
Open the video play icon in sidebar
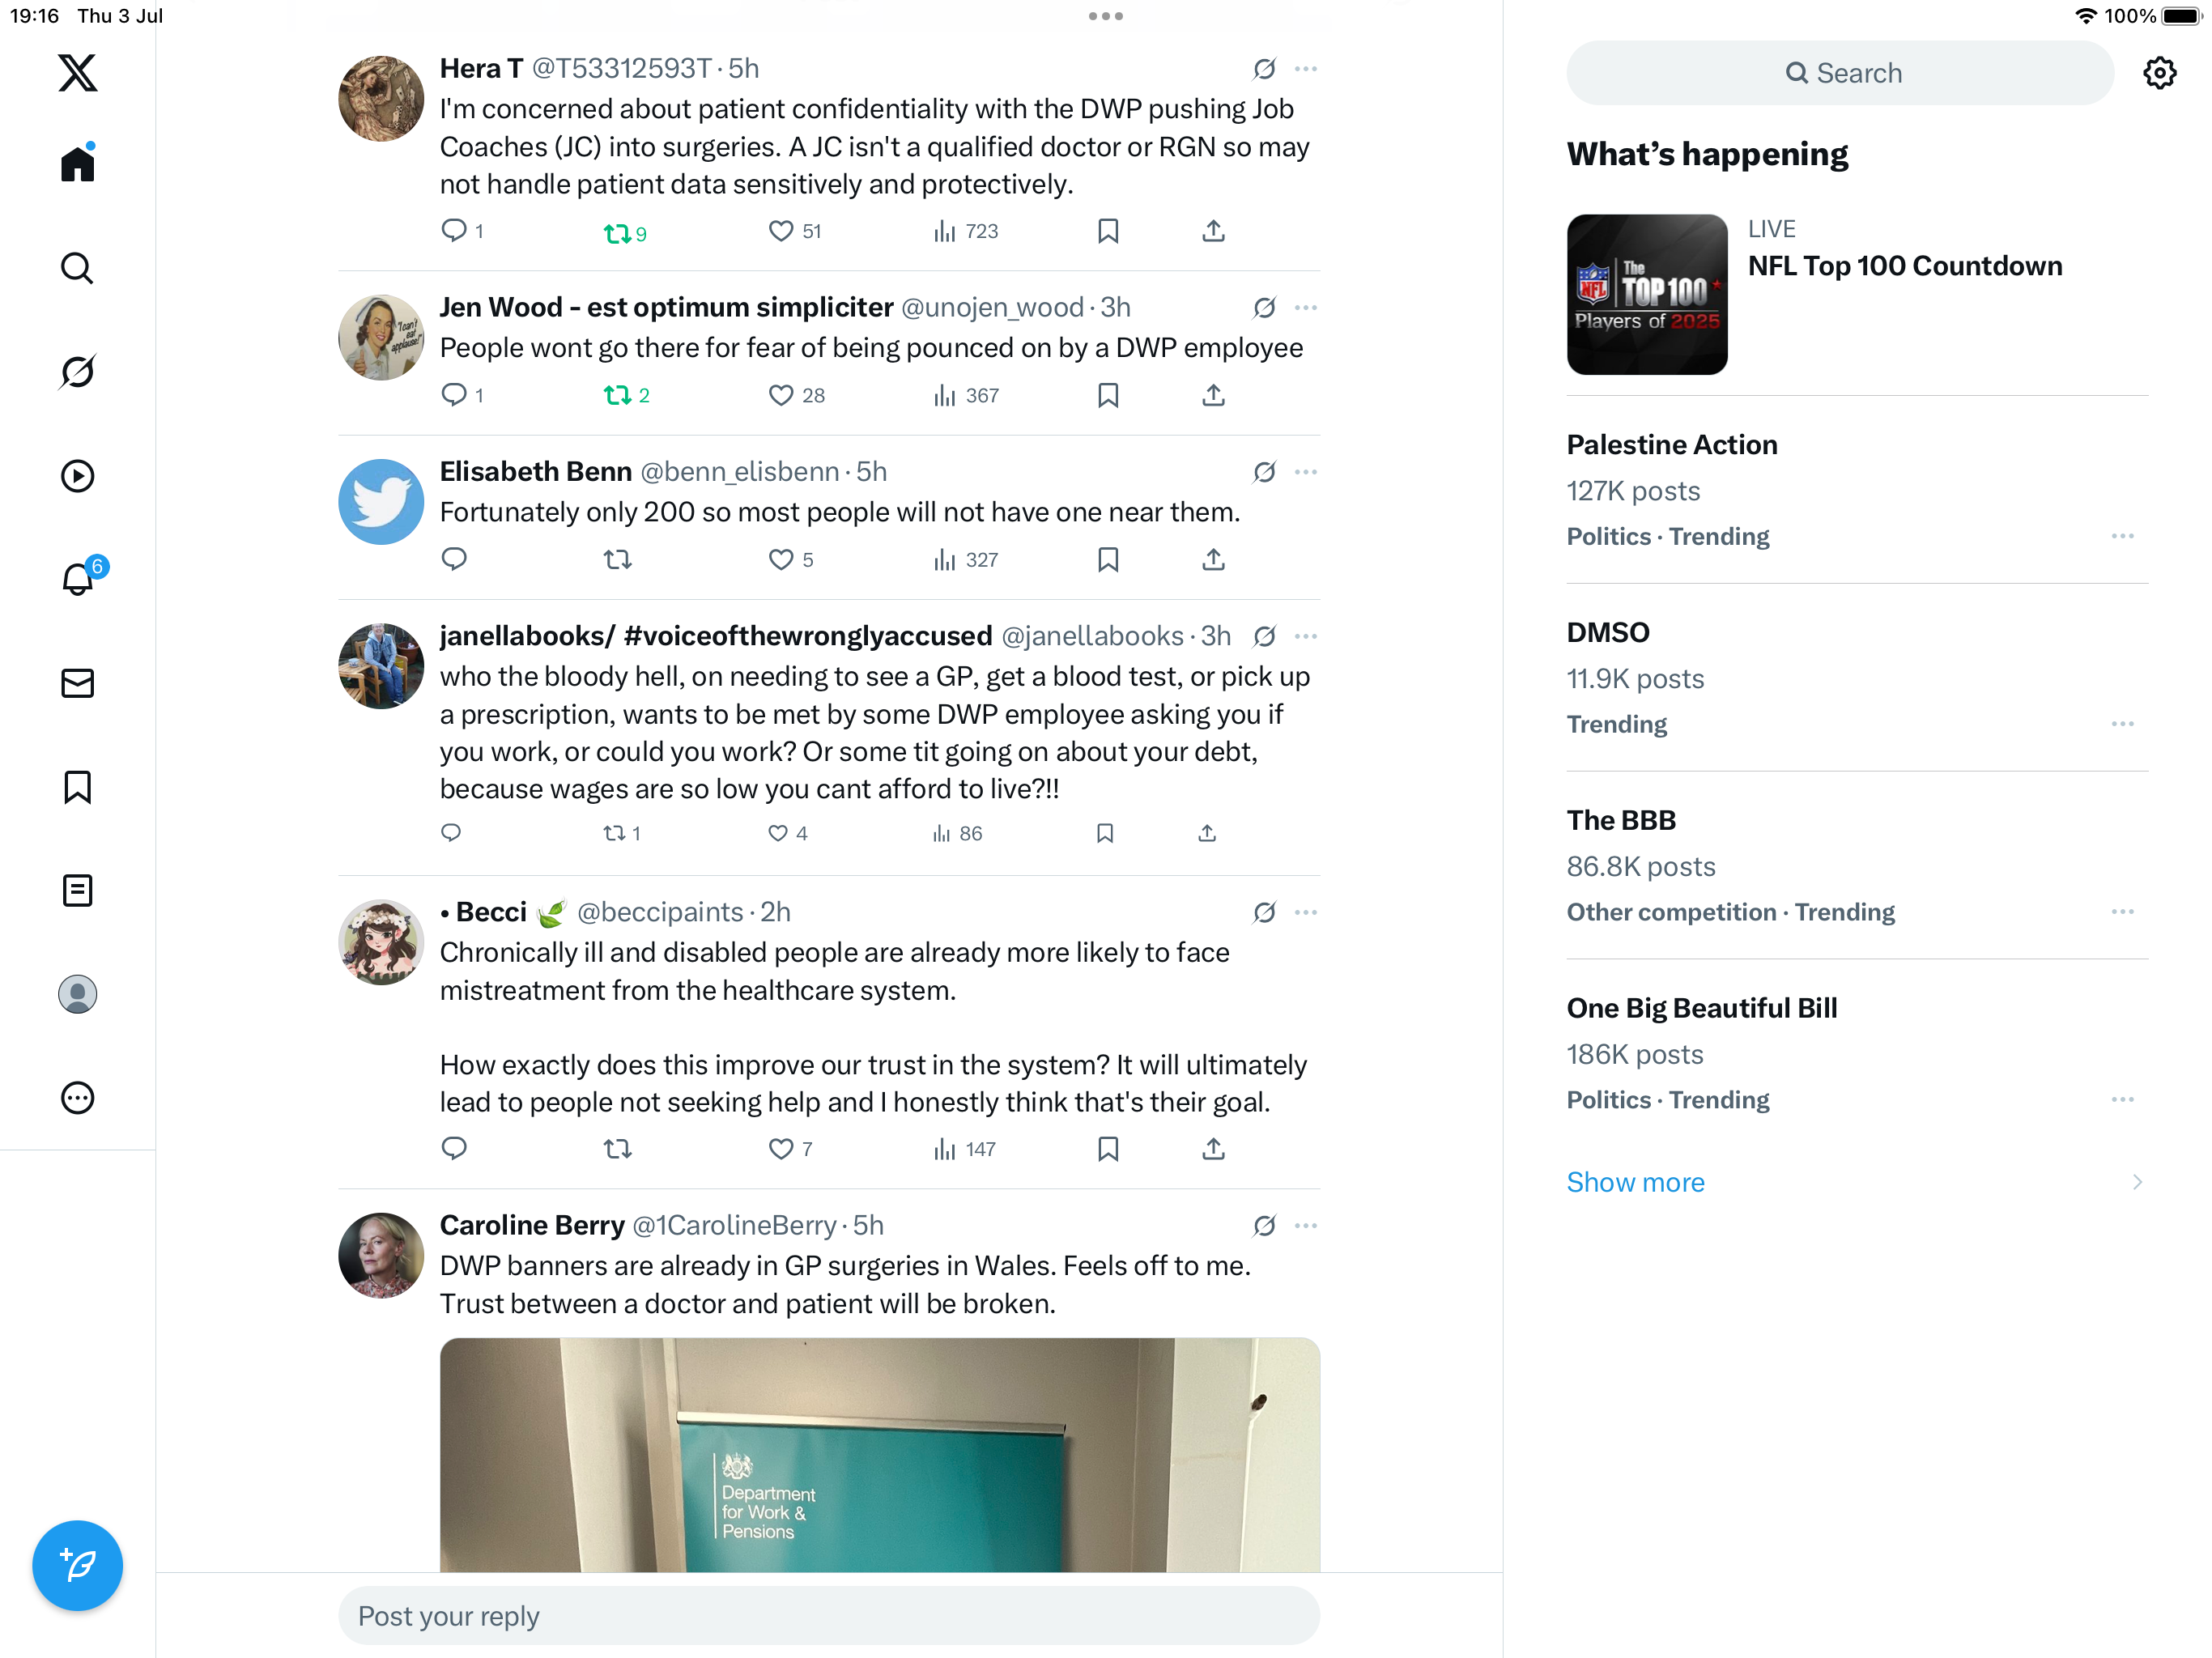77,476
